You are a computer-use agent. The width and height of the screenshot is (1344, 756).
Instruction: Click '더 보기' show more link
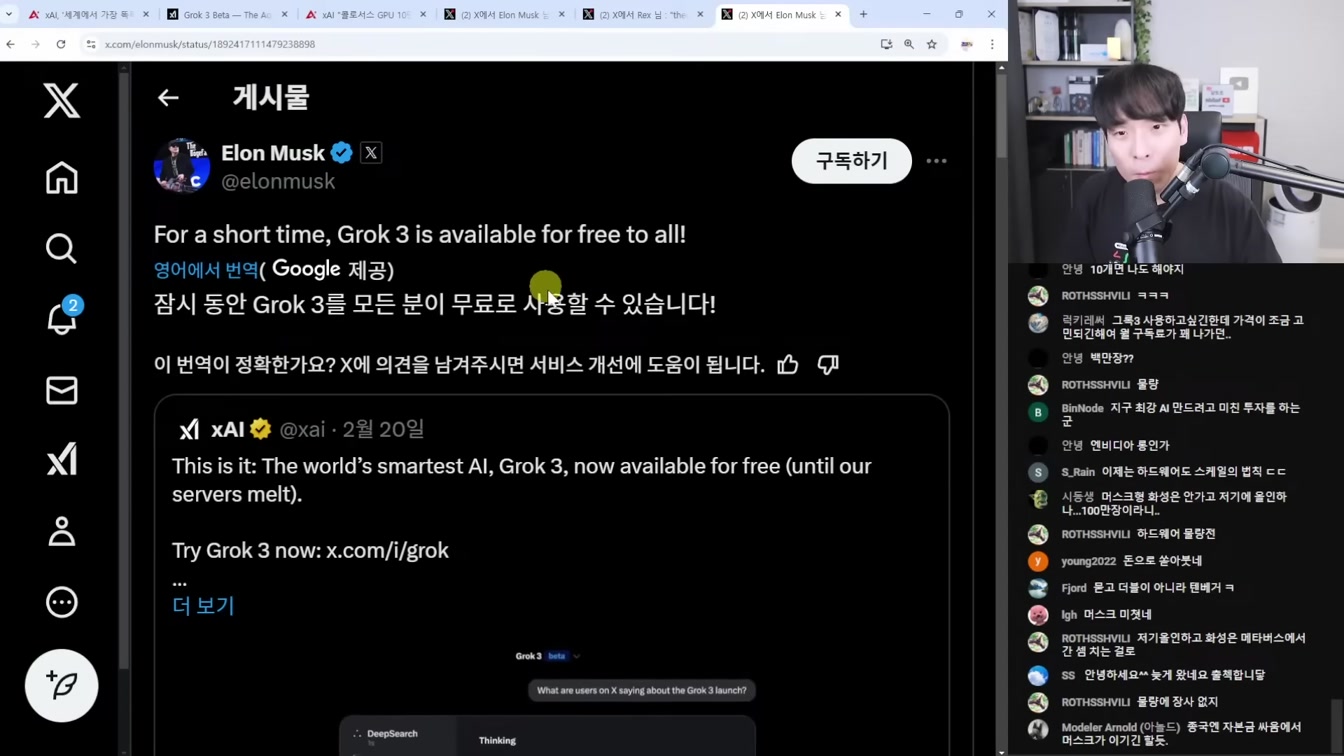(x=203, y=606)
